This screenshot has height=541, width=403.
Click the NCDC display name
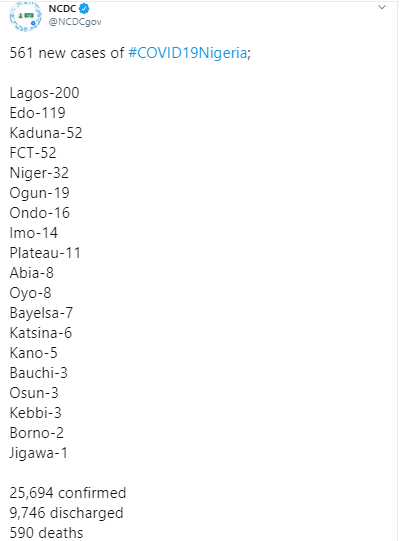pos(62,8)
